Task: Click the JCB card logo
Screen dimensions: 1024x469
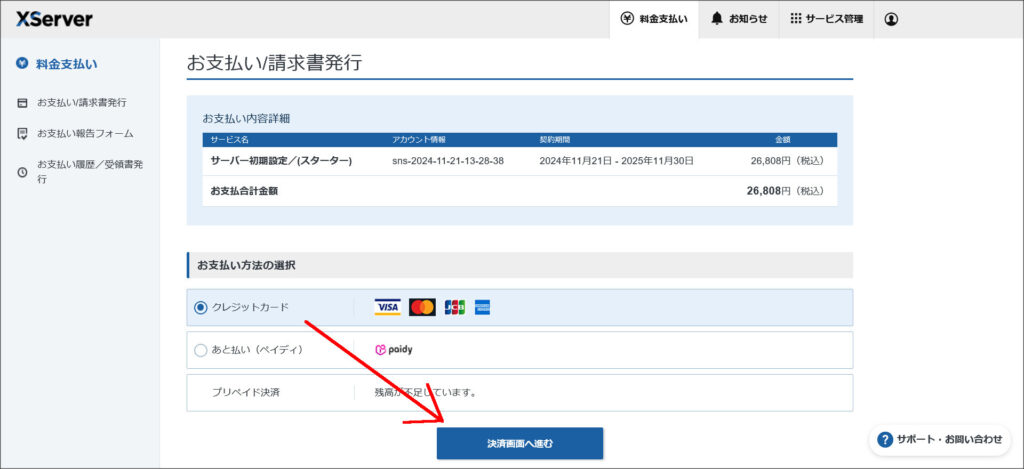Action: pyautogui.click(x=454, y=307)
